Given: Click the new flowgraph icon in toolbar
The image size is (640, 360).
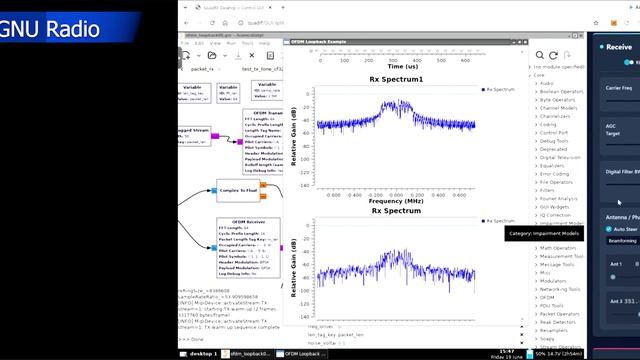Looking at the screenshot, I should click(186, 55).
